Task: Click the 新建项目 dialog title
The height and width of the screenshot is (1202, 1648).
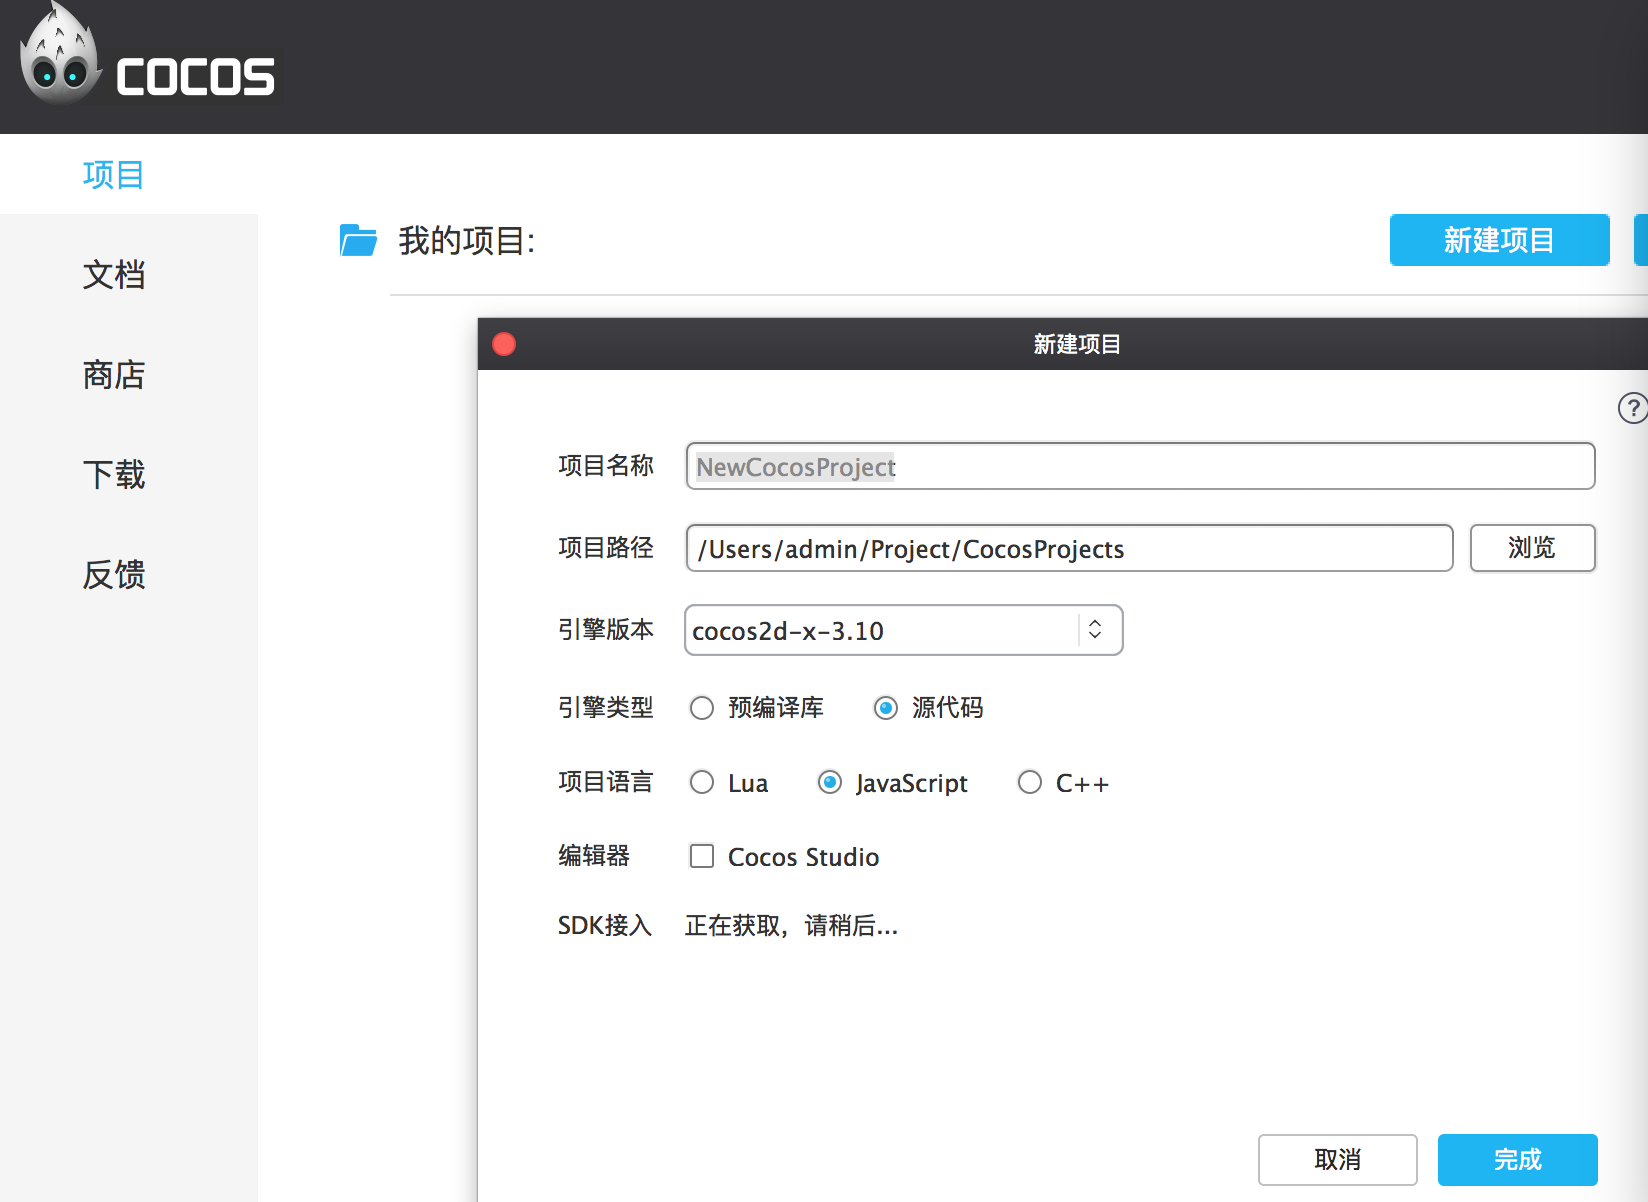Action: point(1077,344)
